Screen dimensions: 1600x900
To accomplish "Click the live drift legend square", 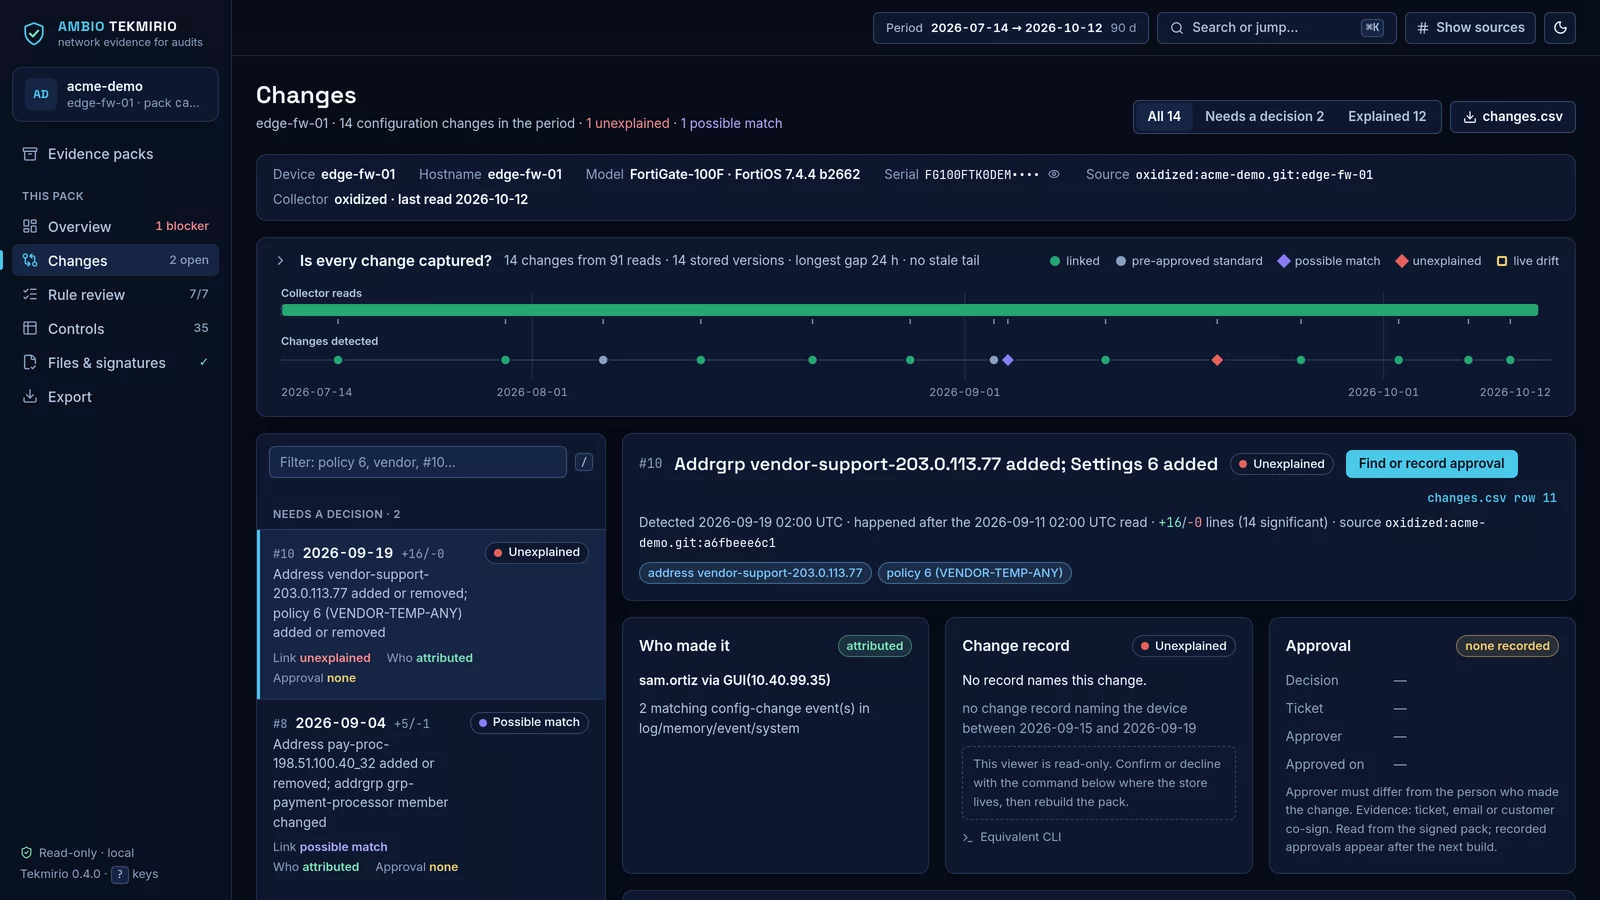I will [1502, 261].
